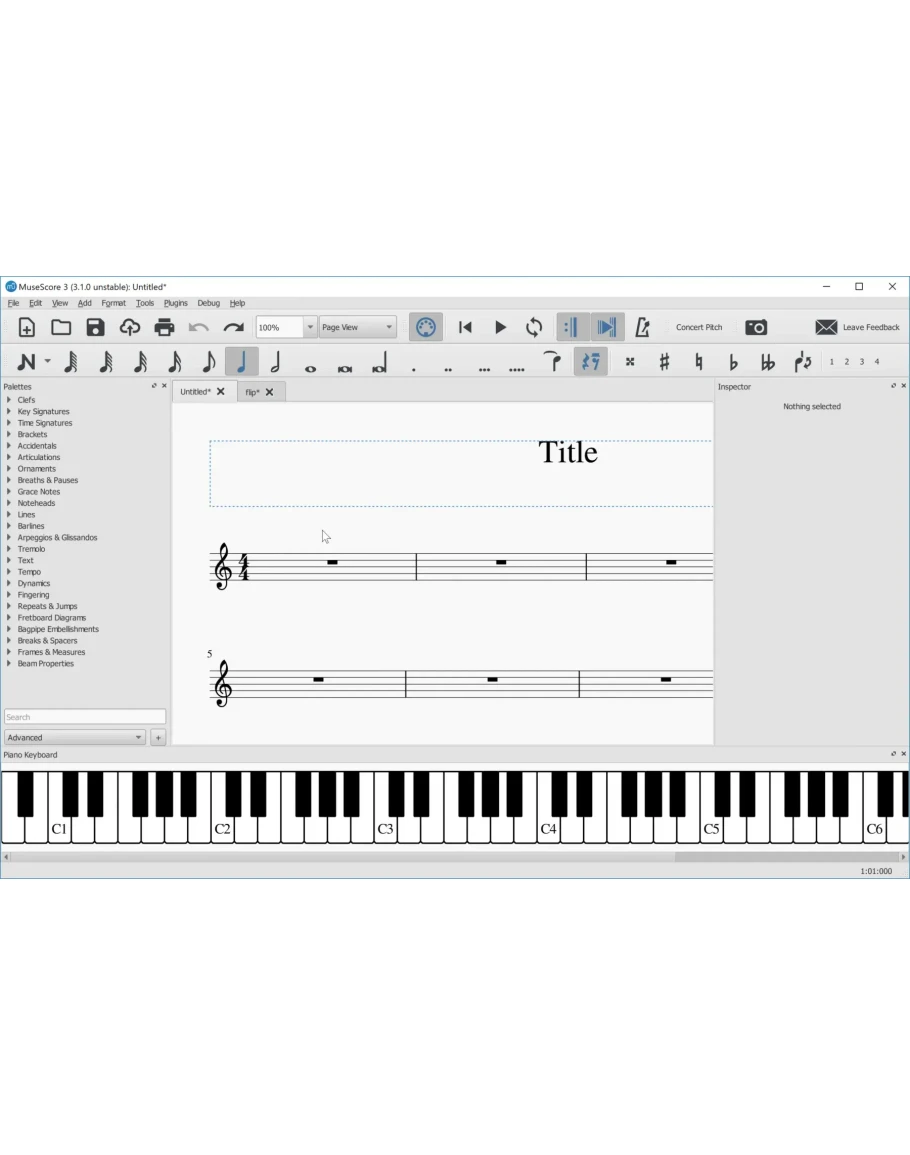Click the New Score icon

coord(27,327)
